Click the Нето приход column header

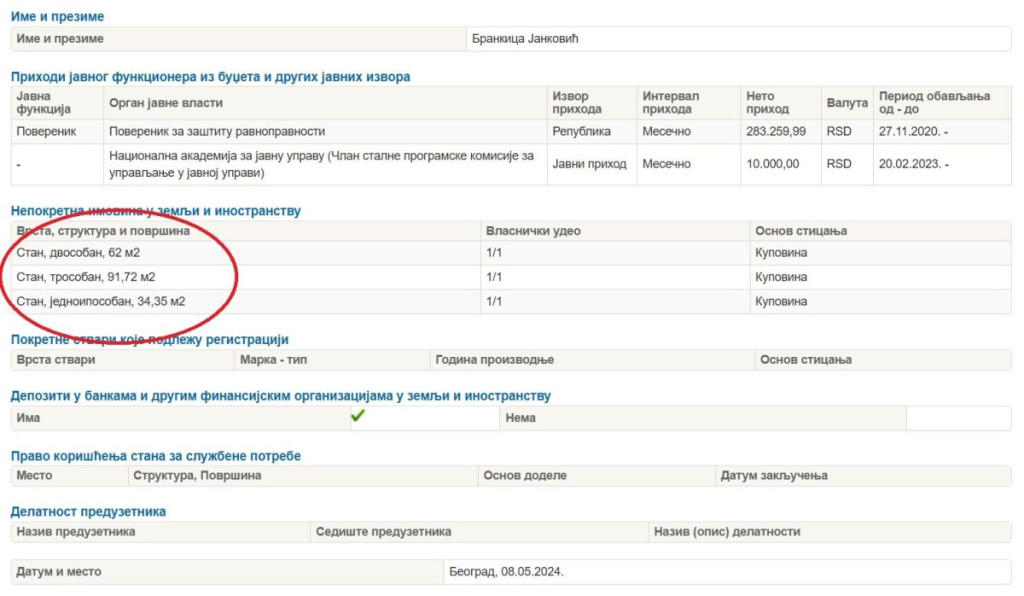click(767, 103)
